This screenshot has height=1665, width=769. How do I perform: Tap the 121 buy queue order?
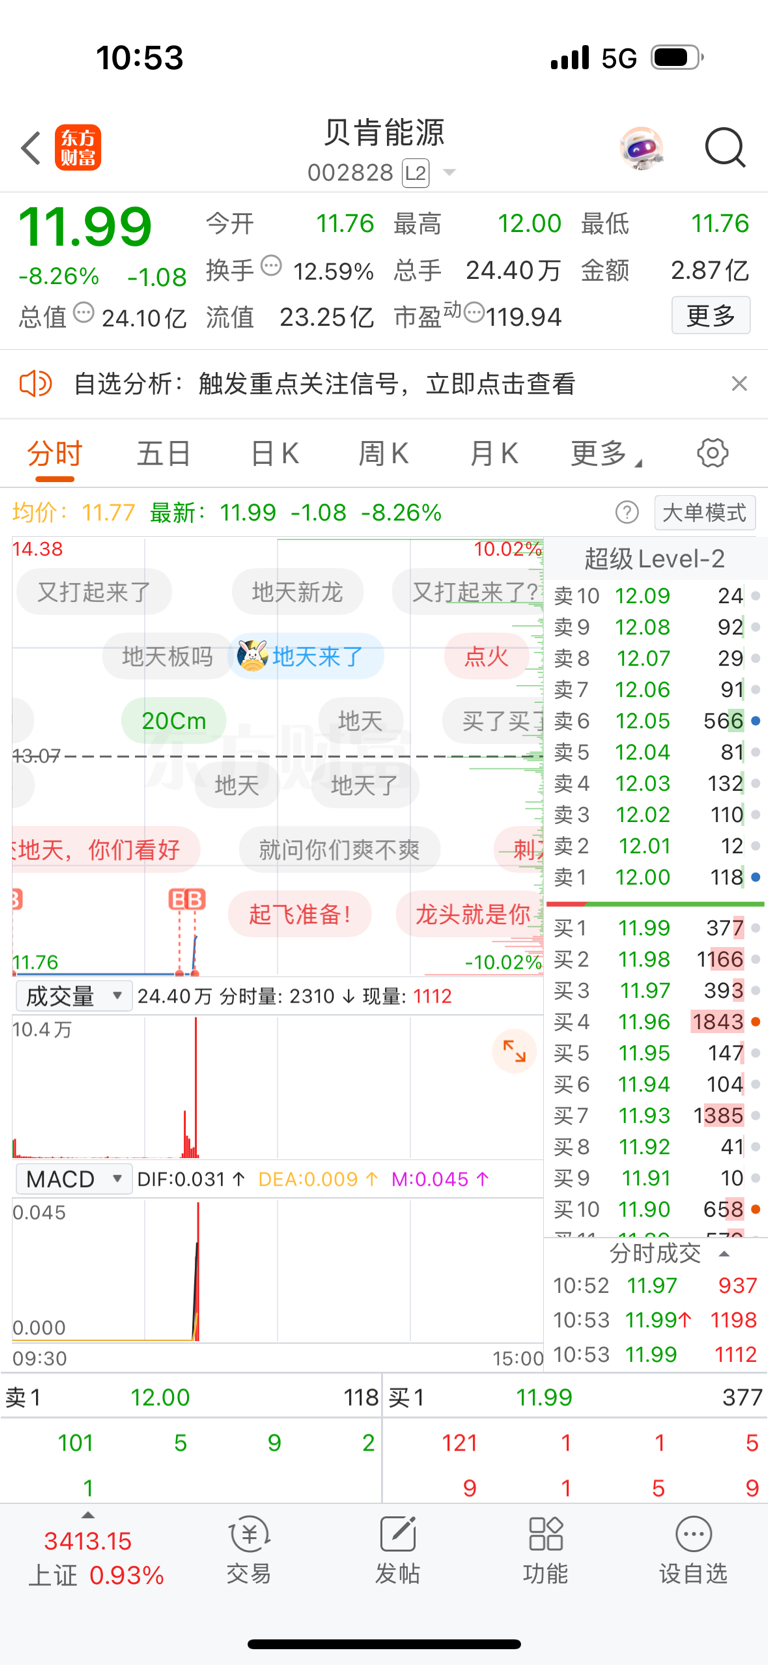click(460, 1443)
